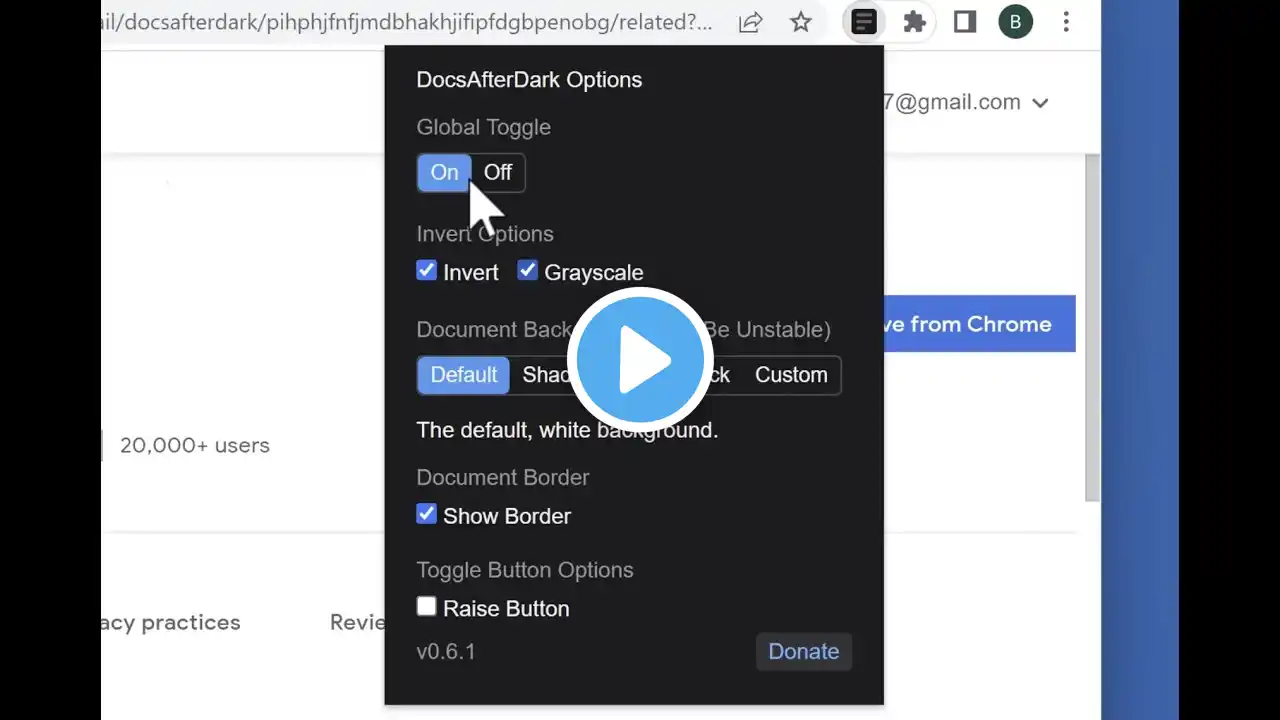Click the blue Remove from Chrome button
Screen dimensions: 1280x720
coord(980,324)
